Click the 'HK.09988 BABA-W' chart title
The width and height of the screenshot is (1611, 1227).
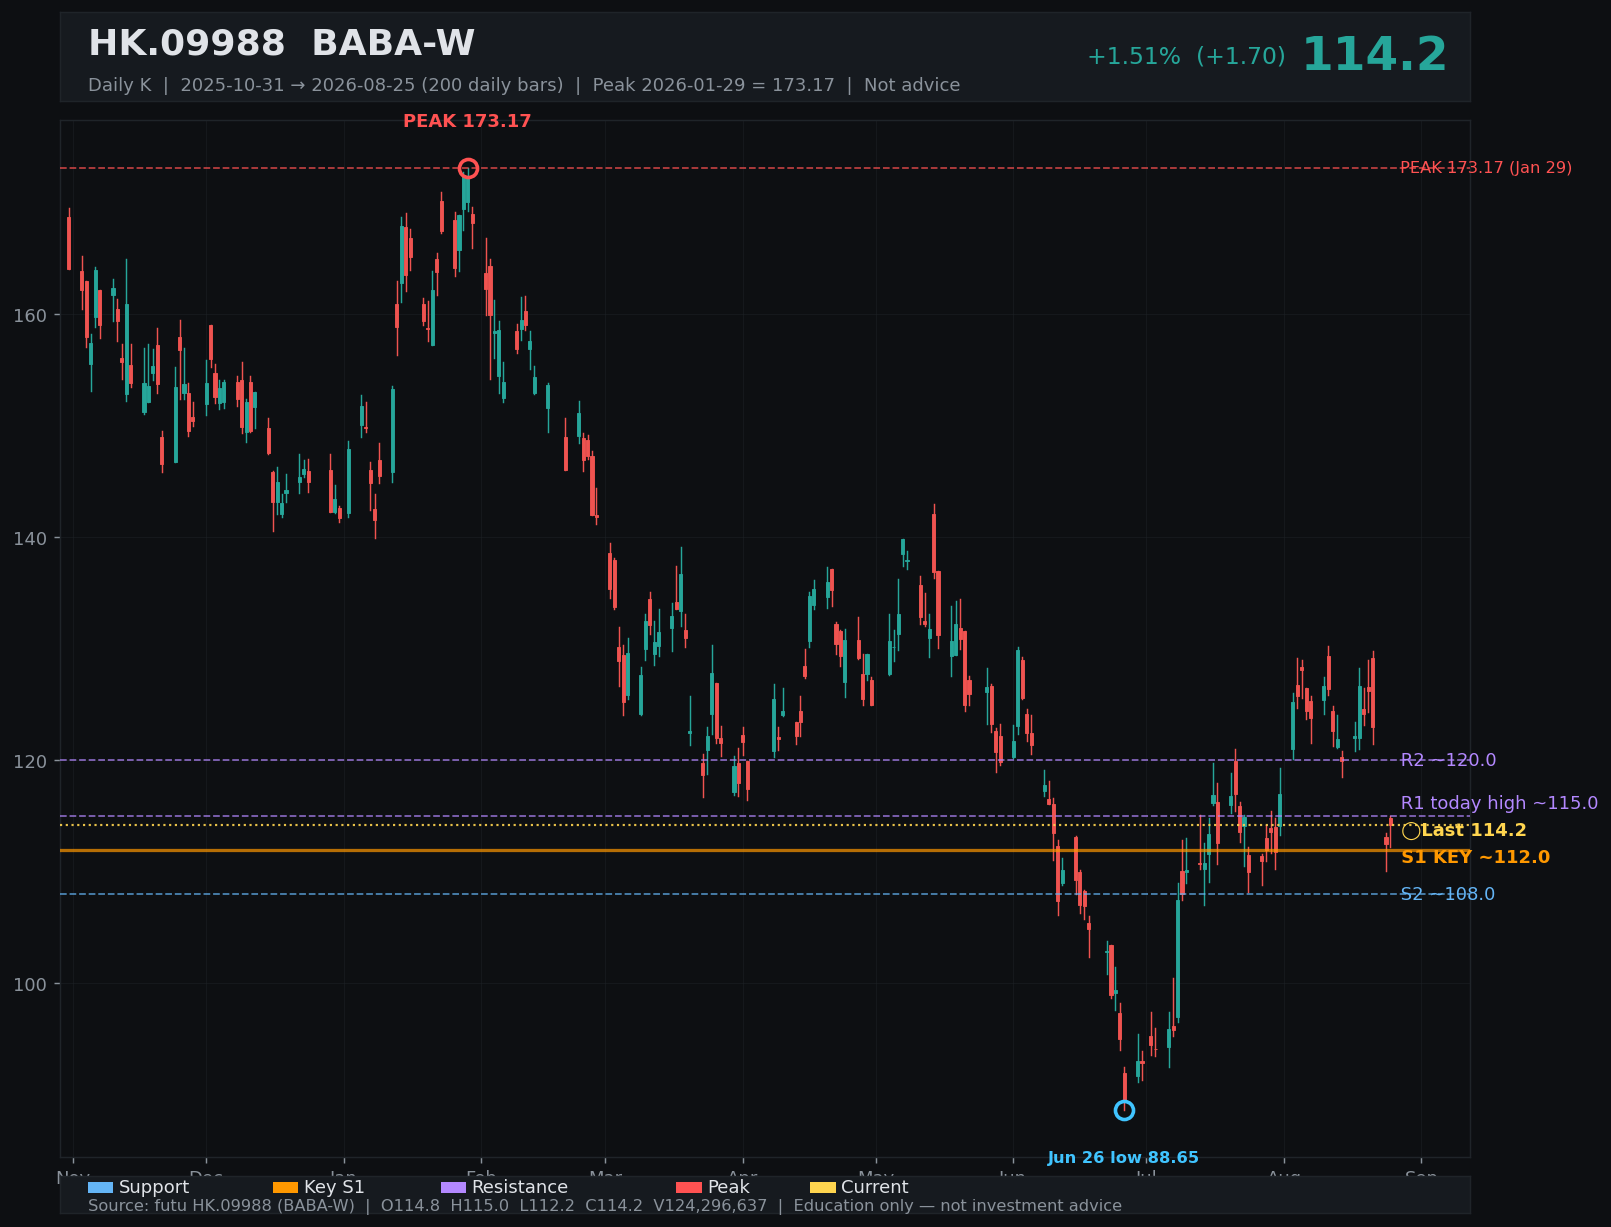pyautogui.click(x=282, y=44)
